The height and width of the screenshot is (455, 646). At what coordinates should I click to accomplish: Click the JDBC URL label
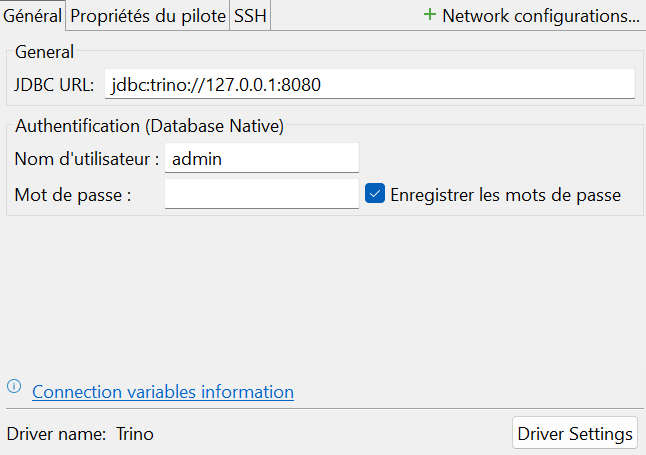tap(55, 85)
